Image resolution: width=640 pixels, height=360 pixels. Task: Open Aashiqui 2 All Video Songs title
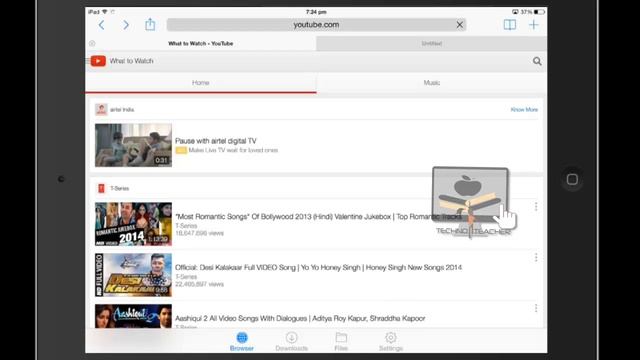(300, 318)
